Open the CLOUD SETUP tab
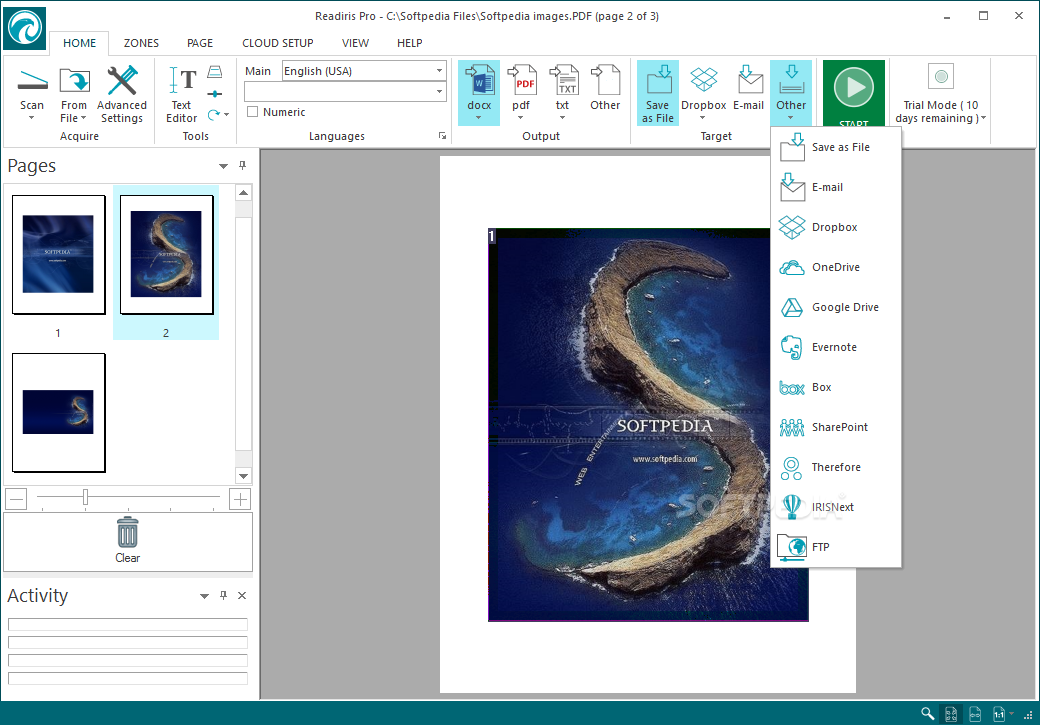This screenshot has height=725, width=1040. tap(278, 43)
